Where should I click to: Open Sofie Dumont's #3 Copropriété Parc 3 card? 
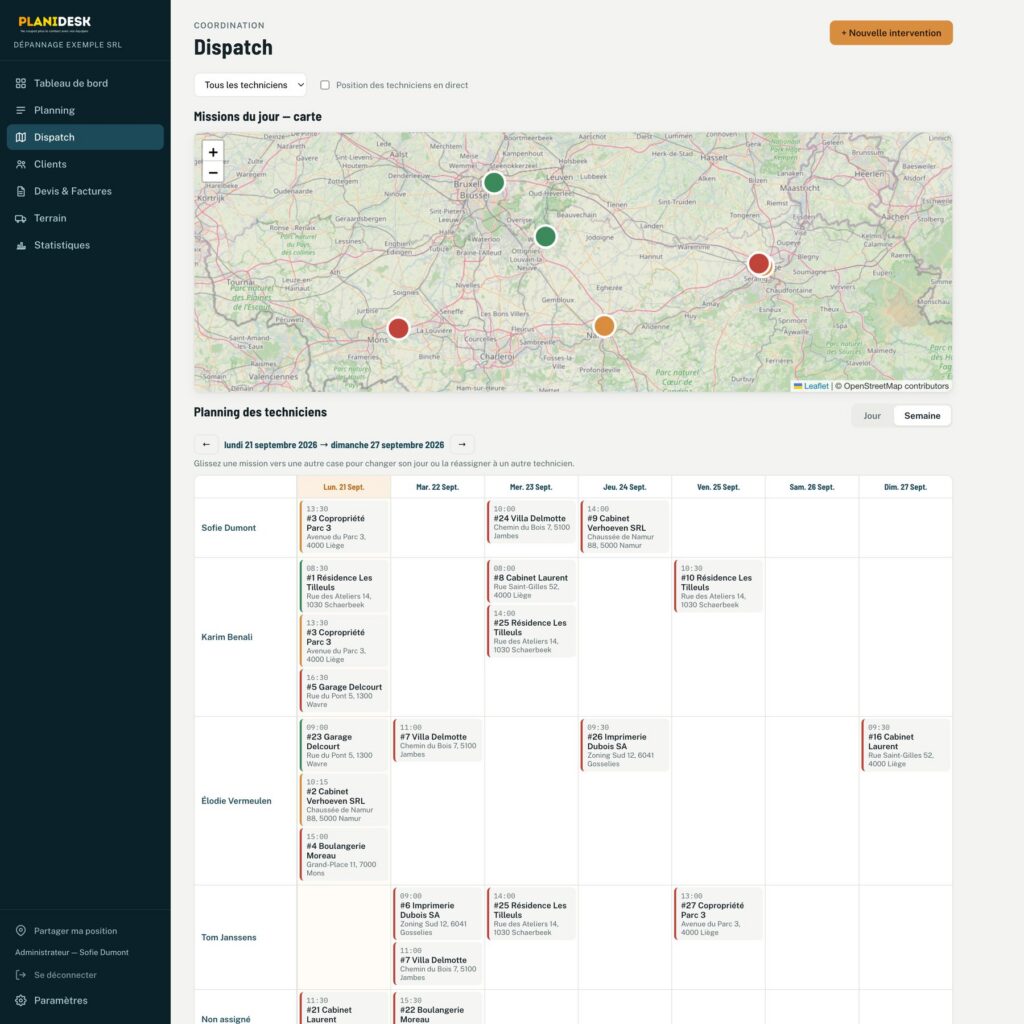point(344,527)
